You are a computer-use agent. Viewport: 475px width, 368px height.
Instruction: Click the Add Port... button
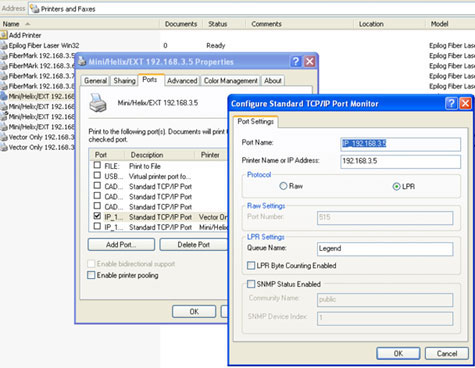point(121,245)
